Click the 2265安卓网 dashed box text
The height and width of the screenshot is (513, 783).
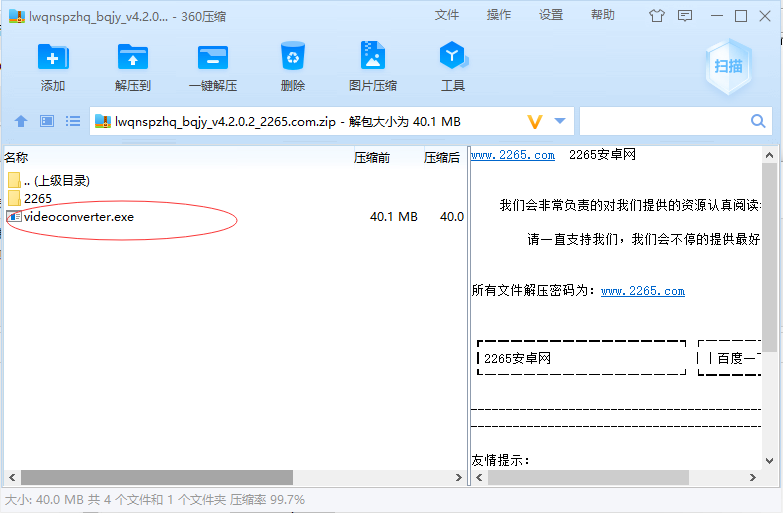coord(517,358)
